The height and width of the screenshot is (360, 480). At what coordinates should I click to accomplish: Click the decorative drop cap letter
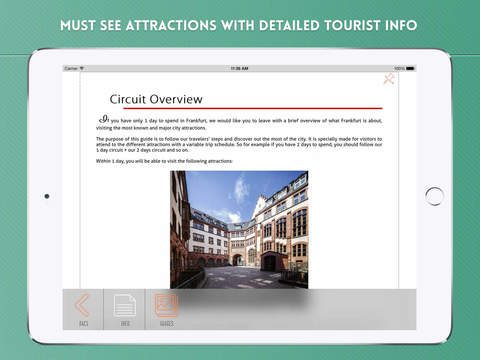104,119
